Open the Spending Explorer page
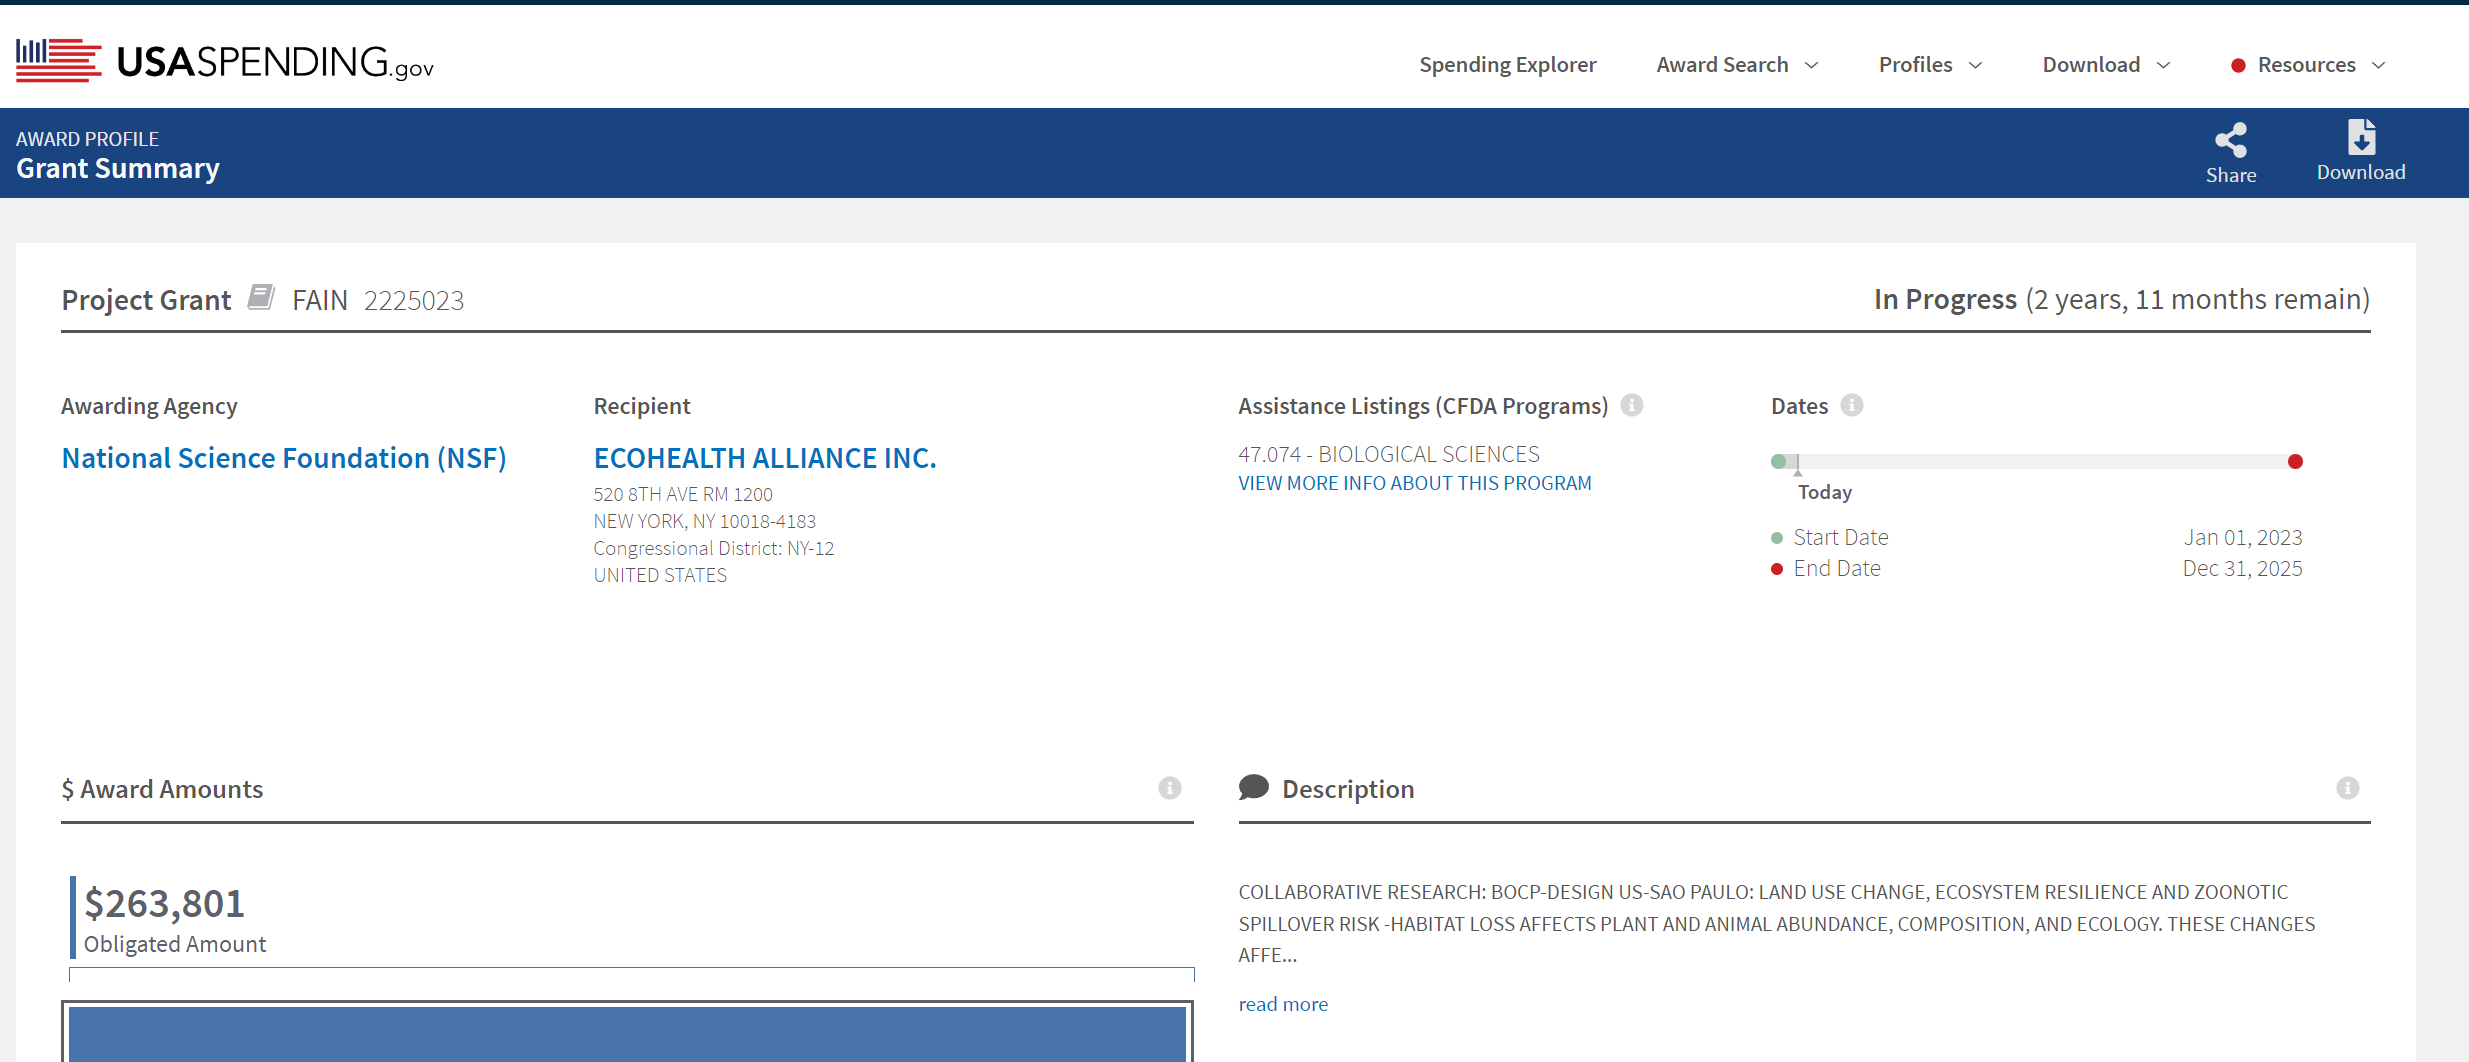 click(1507, 64)
